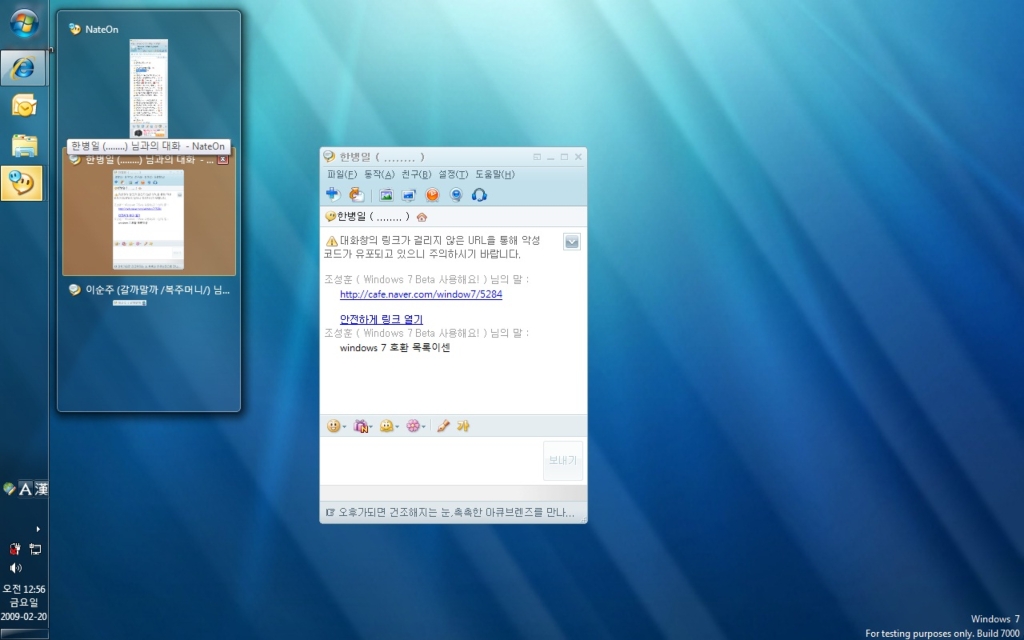Image resolution: width=1024 pixels, height=640 pixels.
Task: Click the orange play media icon
Action: (432, 195)
